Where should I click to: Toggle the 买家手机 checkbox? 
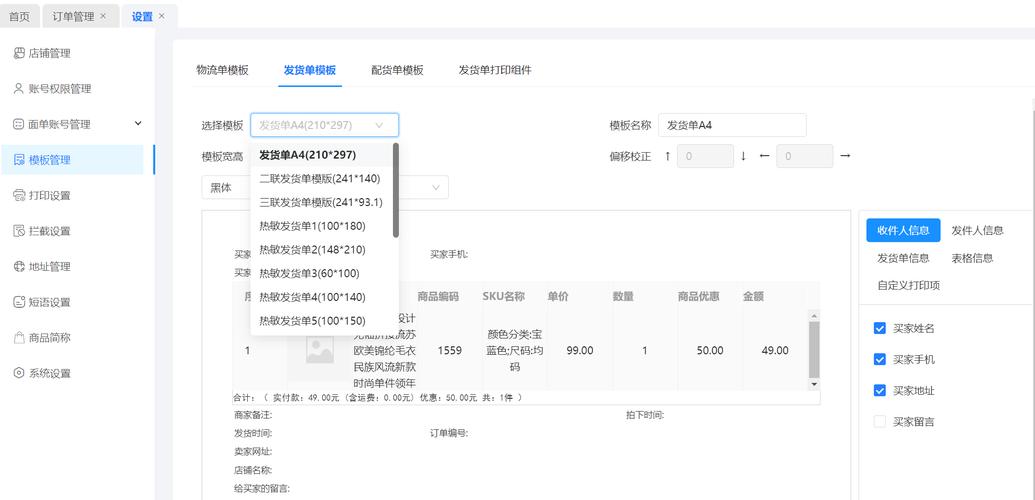(x=880, y=359)
